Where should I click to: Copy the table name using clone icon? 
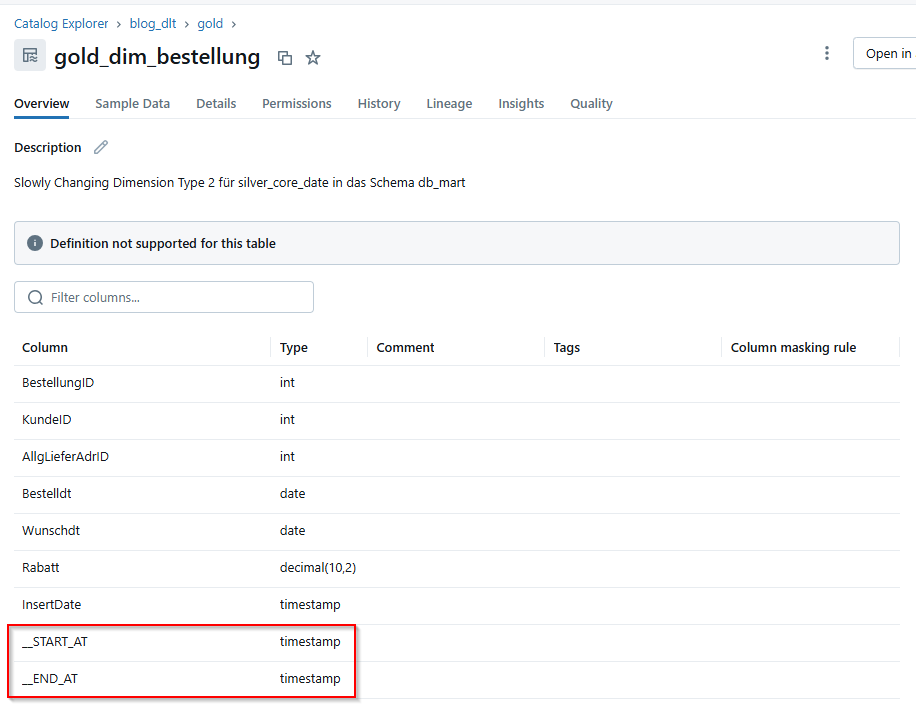pos(285,58)
